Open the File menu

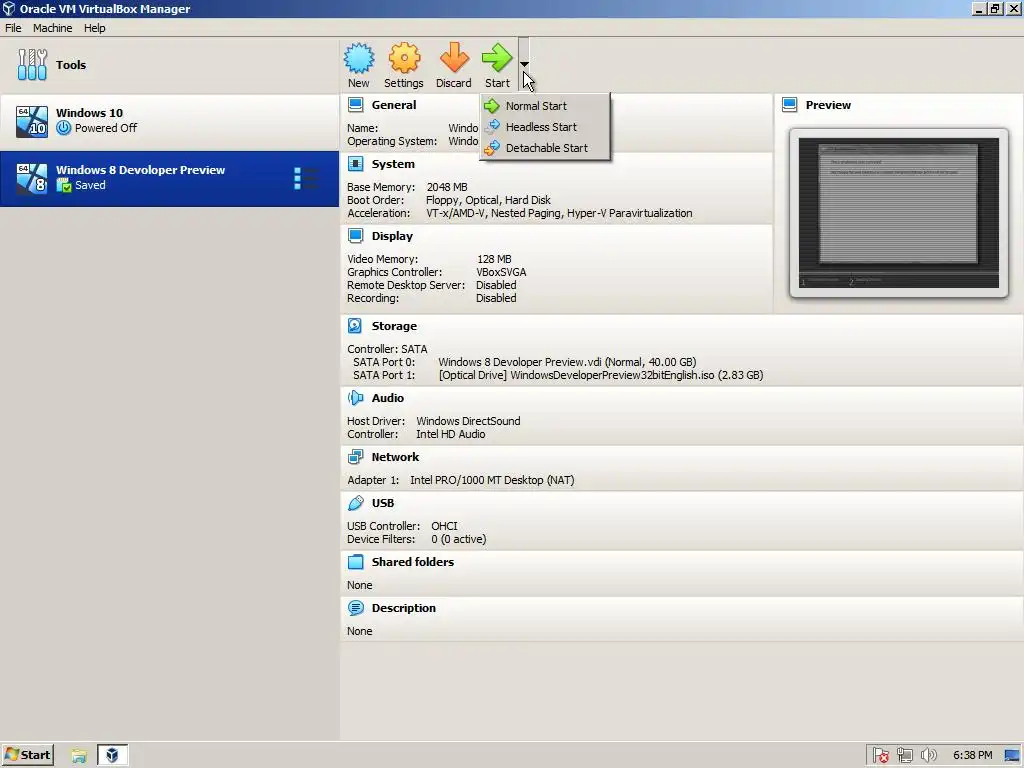13,28
